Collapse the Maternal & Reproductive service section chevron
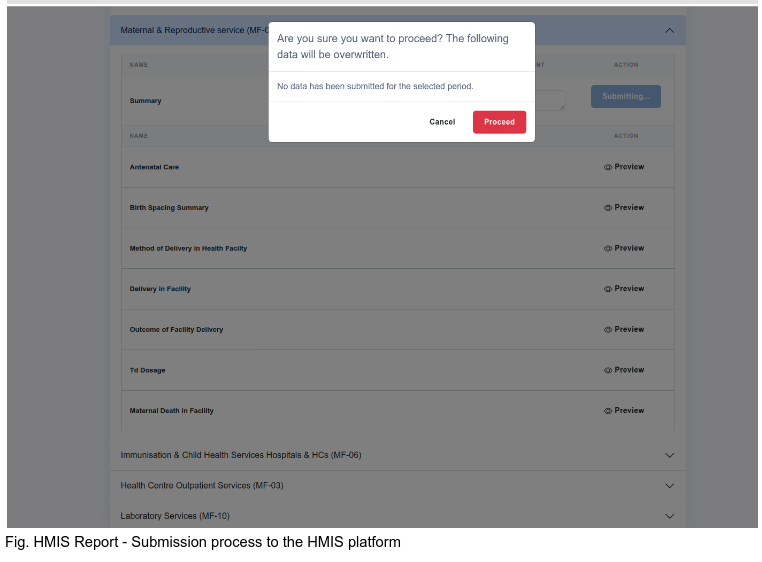Image resolution: width=762 pixels, height=562 pixels. coord(669,31)
